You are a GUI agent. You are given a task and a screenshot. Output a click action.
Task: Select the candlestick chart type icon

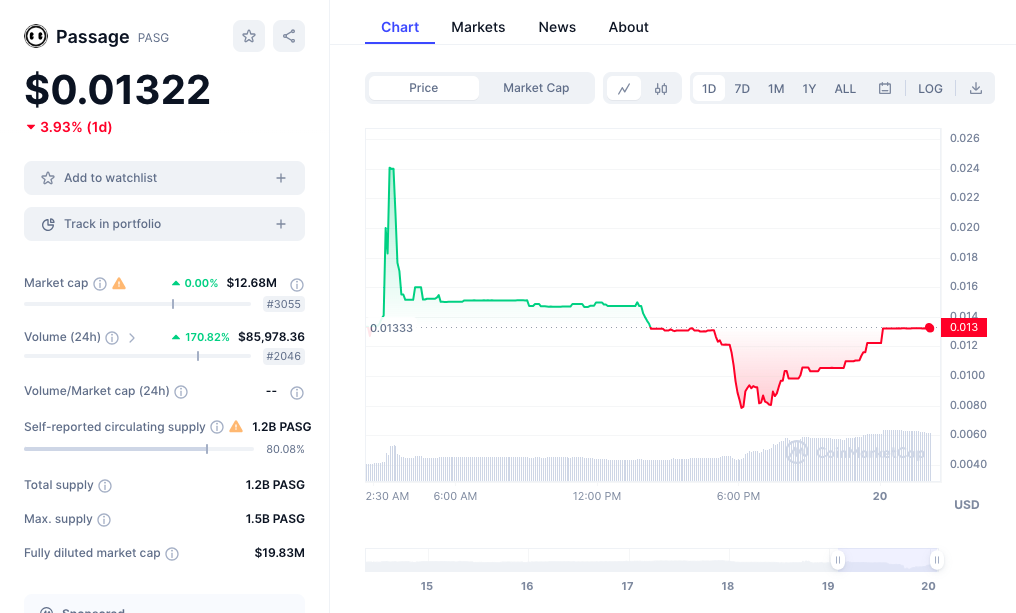[660, 88]
